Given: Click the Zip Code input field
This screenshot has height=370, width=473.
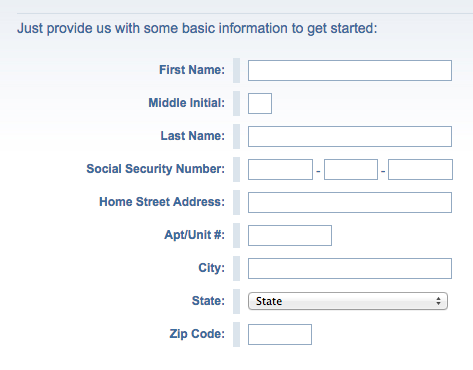Looking at the screenshot, I should click(280, 334).
